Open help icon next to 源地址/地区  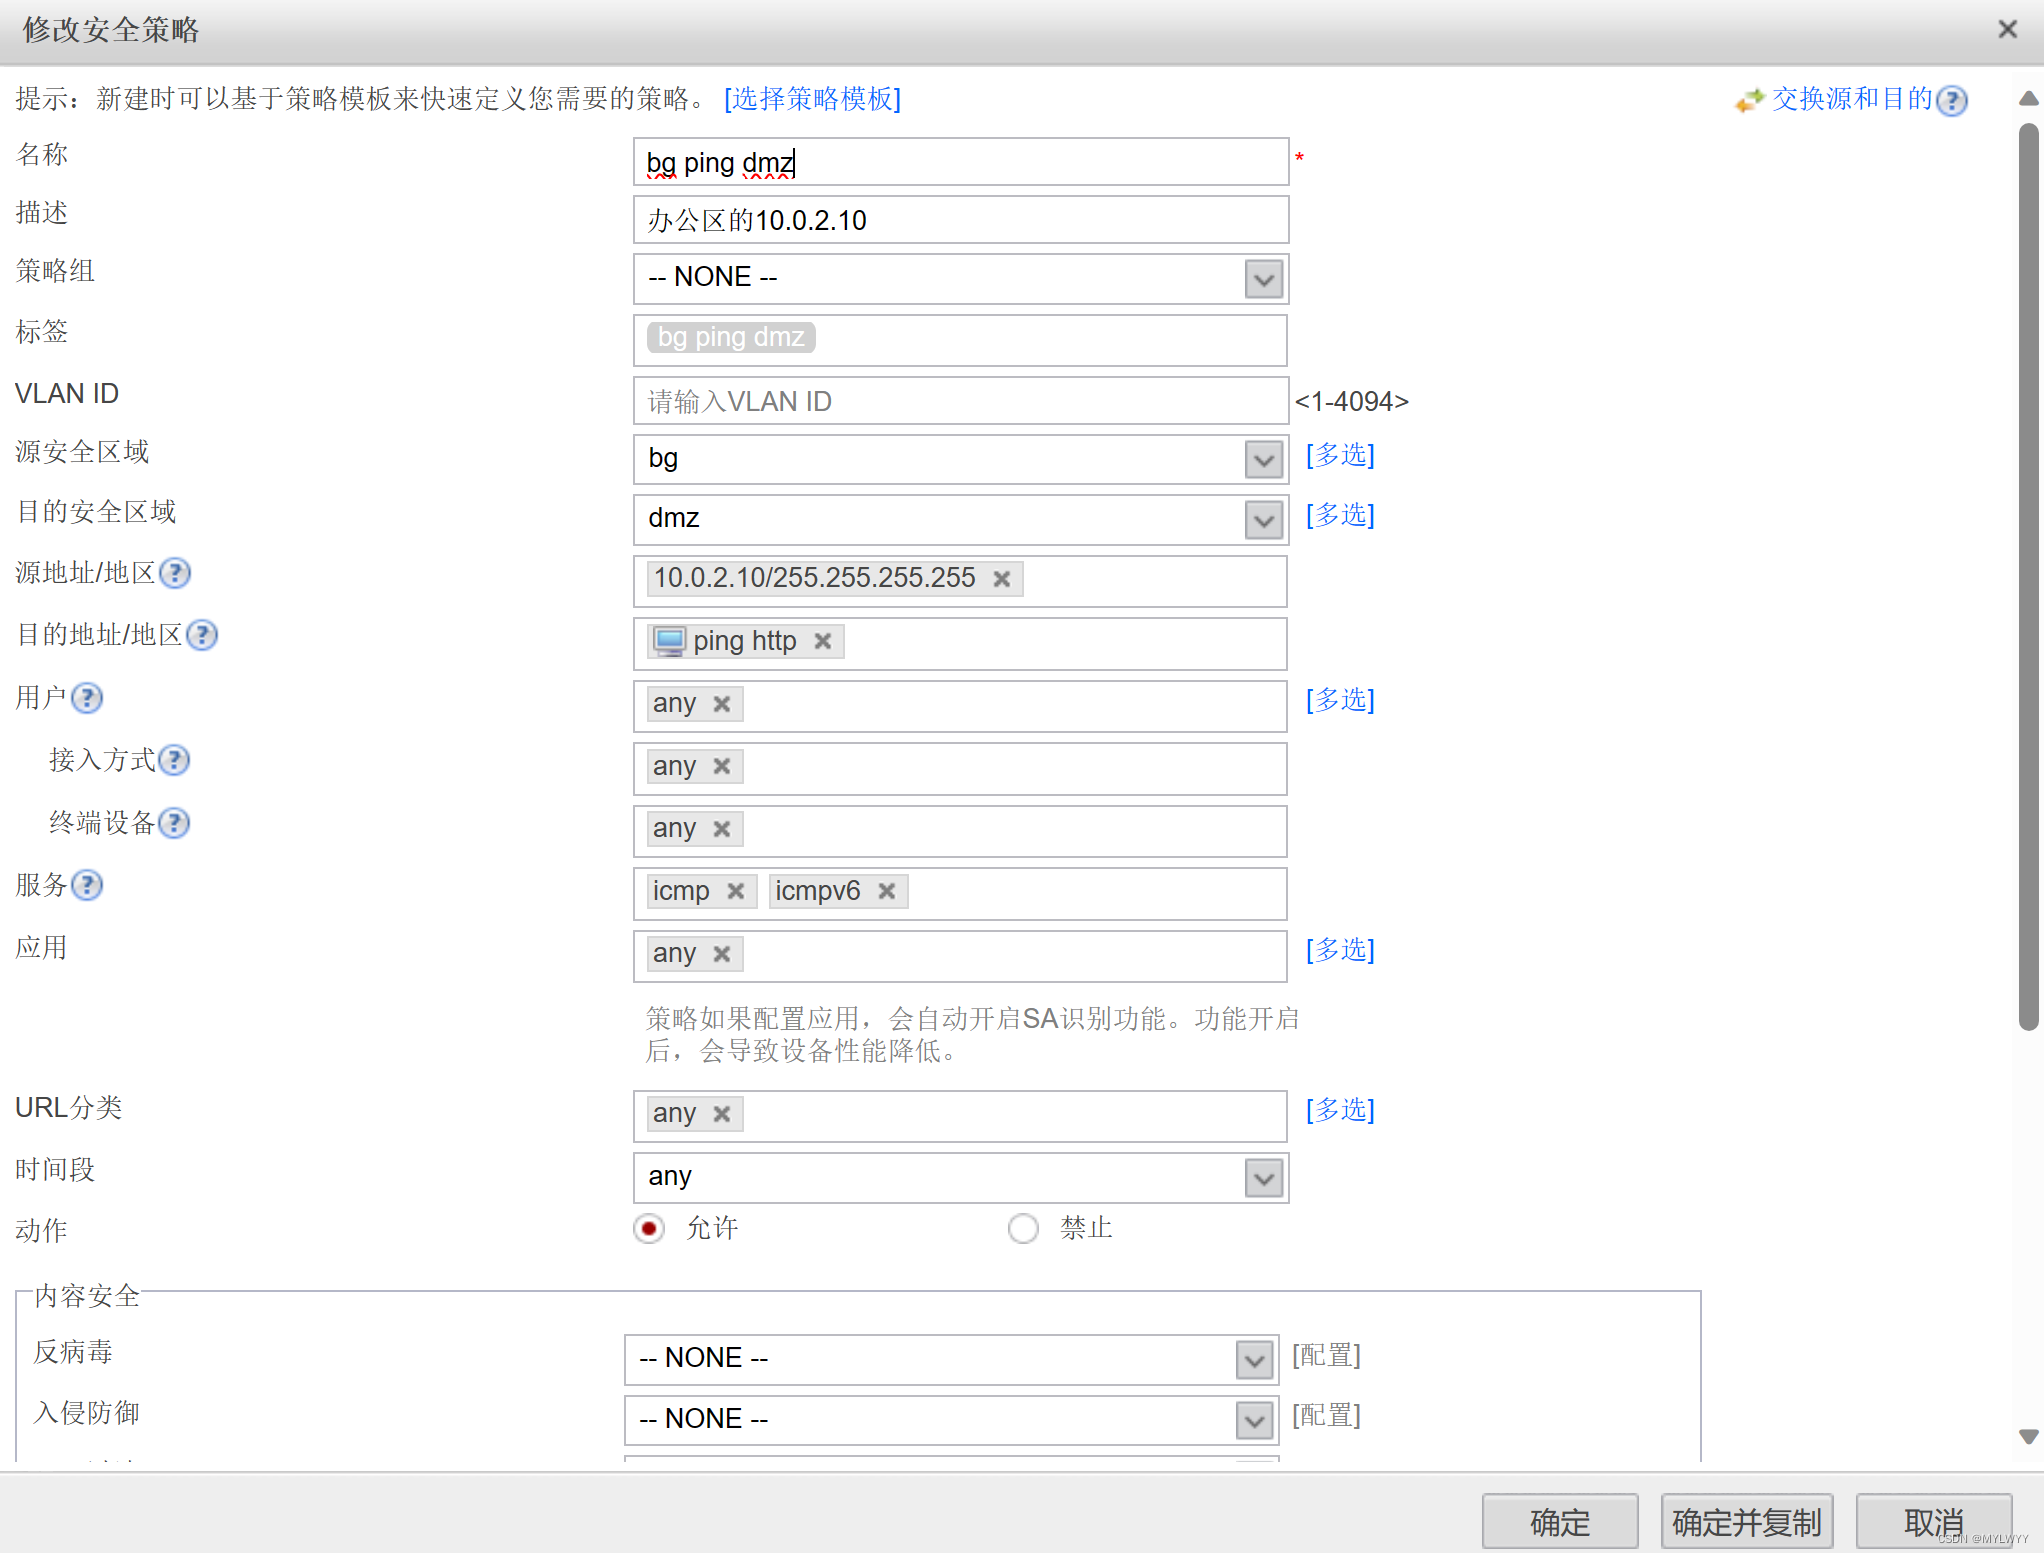click(x=175, y=573)
